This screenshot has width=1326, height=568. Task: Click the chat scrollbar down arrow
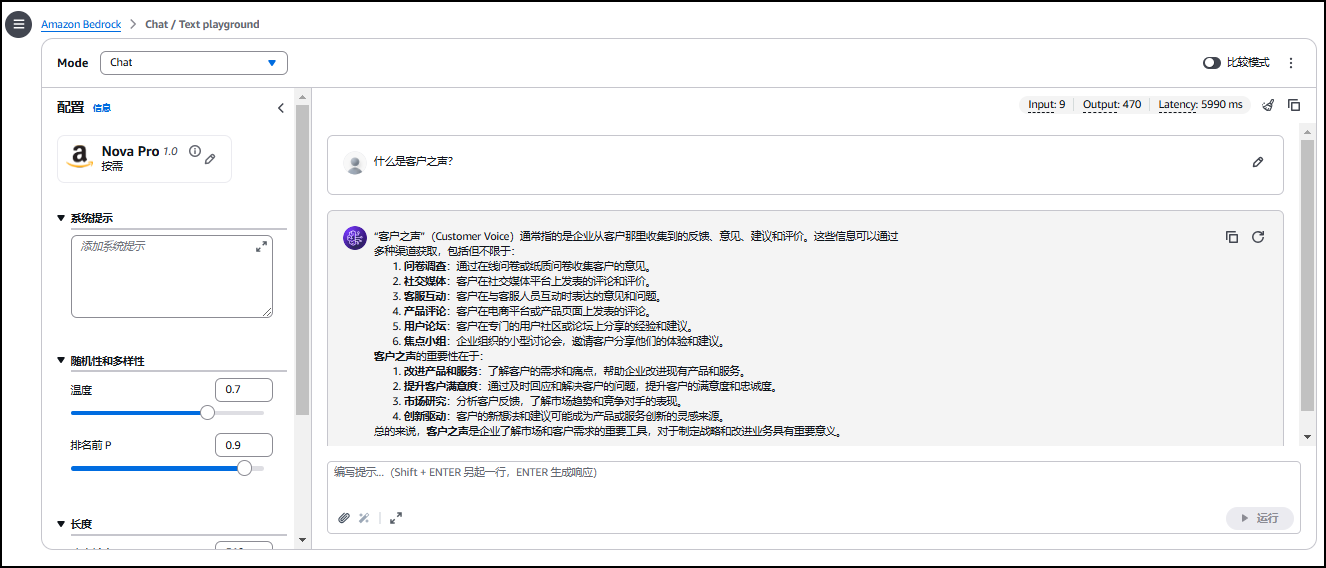[1307, 437]
